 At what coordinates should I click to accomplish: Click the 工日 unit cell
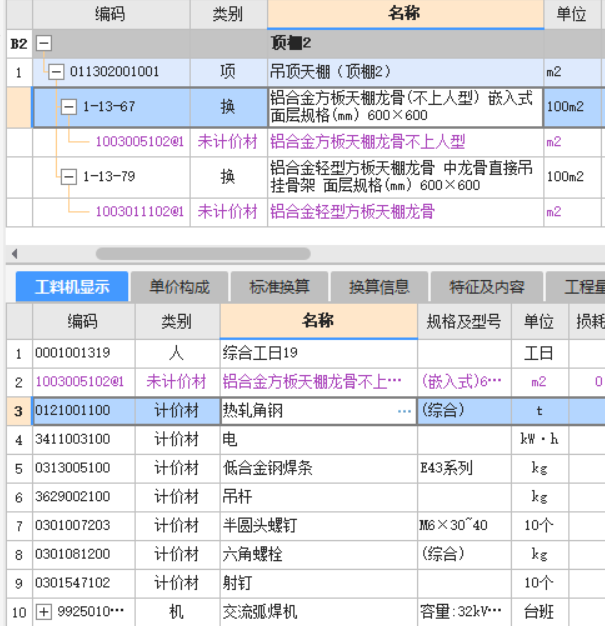pyautogui.click(x=540, y=353)
